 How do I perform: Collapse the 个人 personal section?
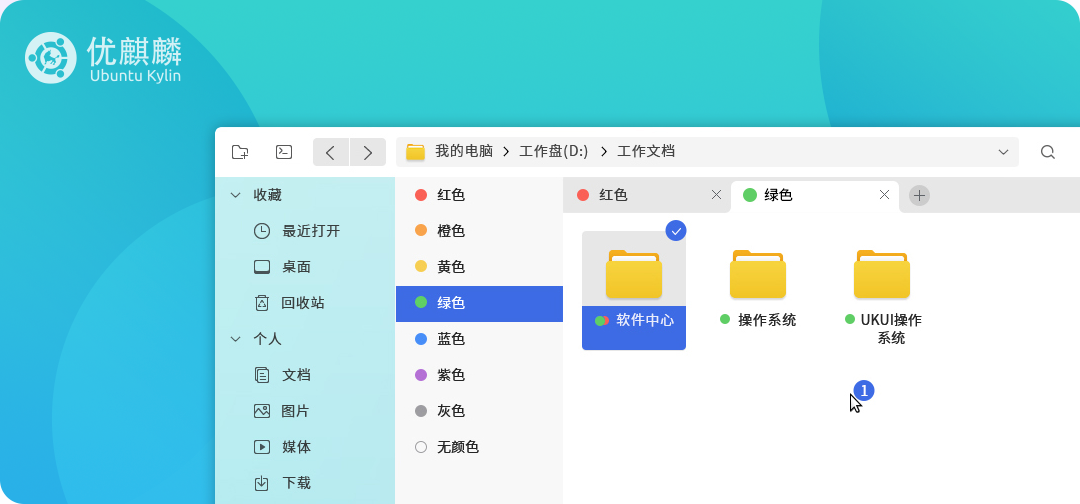pyautogui.click(x=236, y=339)
